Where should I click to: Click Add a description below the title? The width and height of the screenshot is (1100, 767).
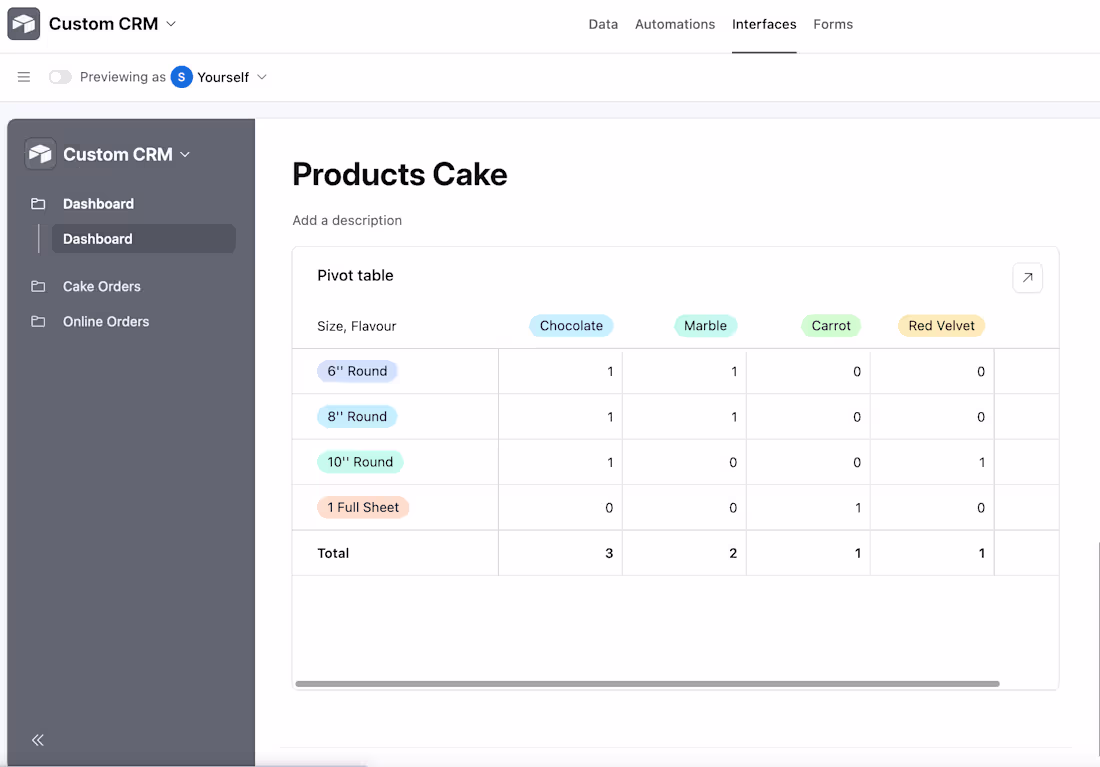[347, 220]
